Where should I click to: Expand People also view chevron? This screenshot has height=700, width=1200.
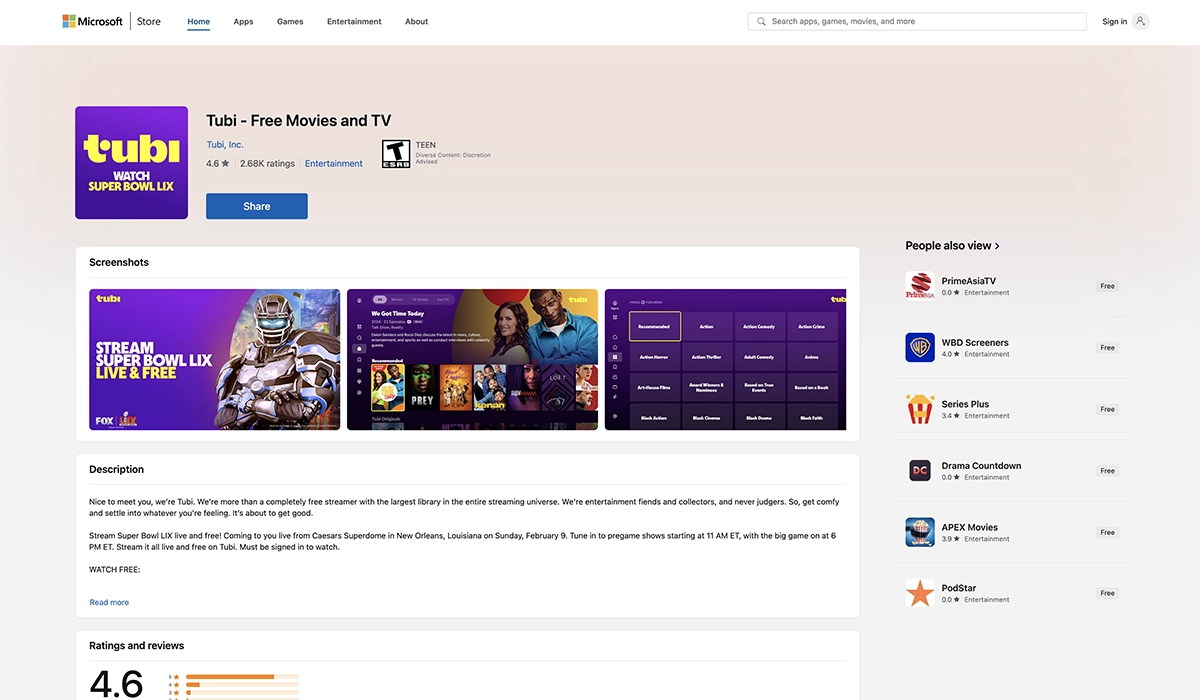click(x=997, y=246)
